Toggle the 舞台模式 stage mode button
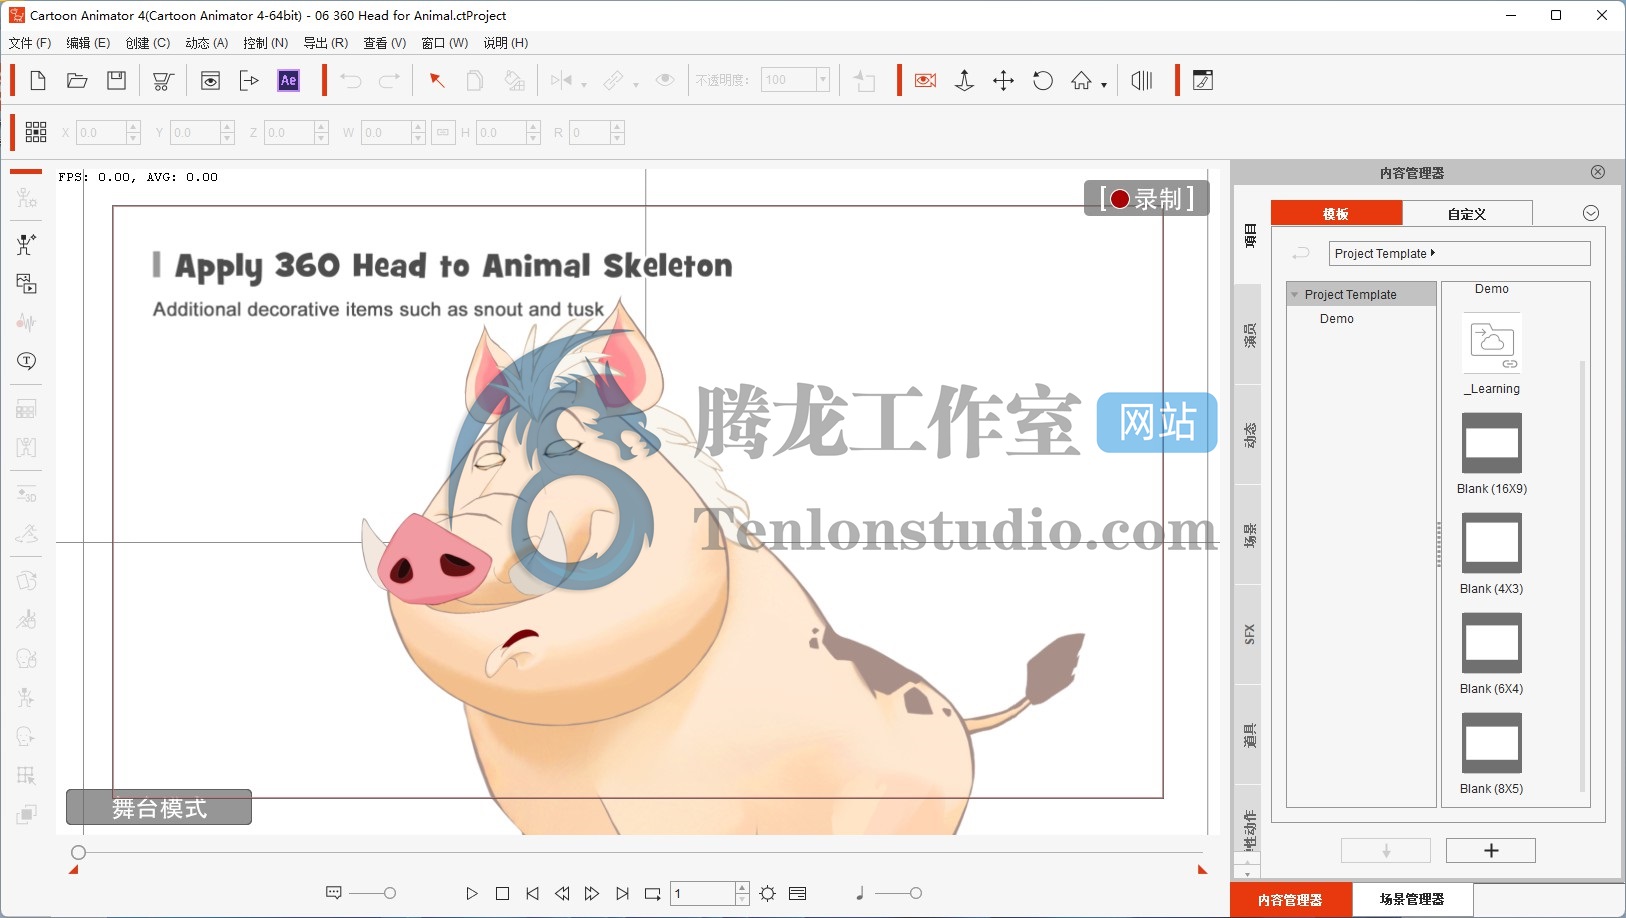The image size is (1626, 918). 159,808
